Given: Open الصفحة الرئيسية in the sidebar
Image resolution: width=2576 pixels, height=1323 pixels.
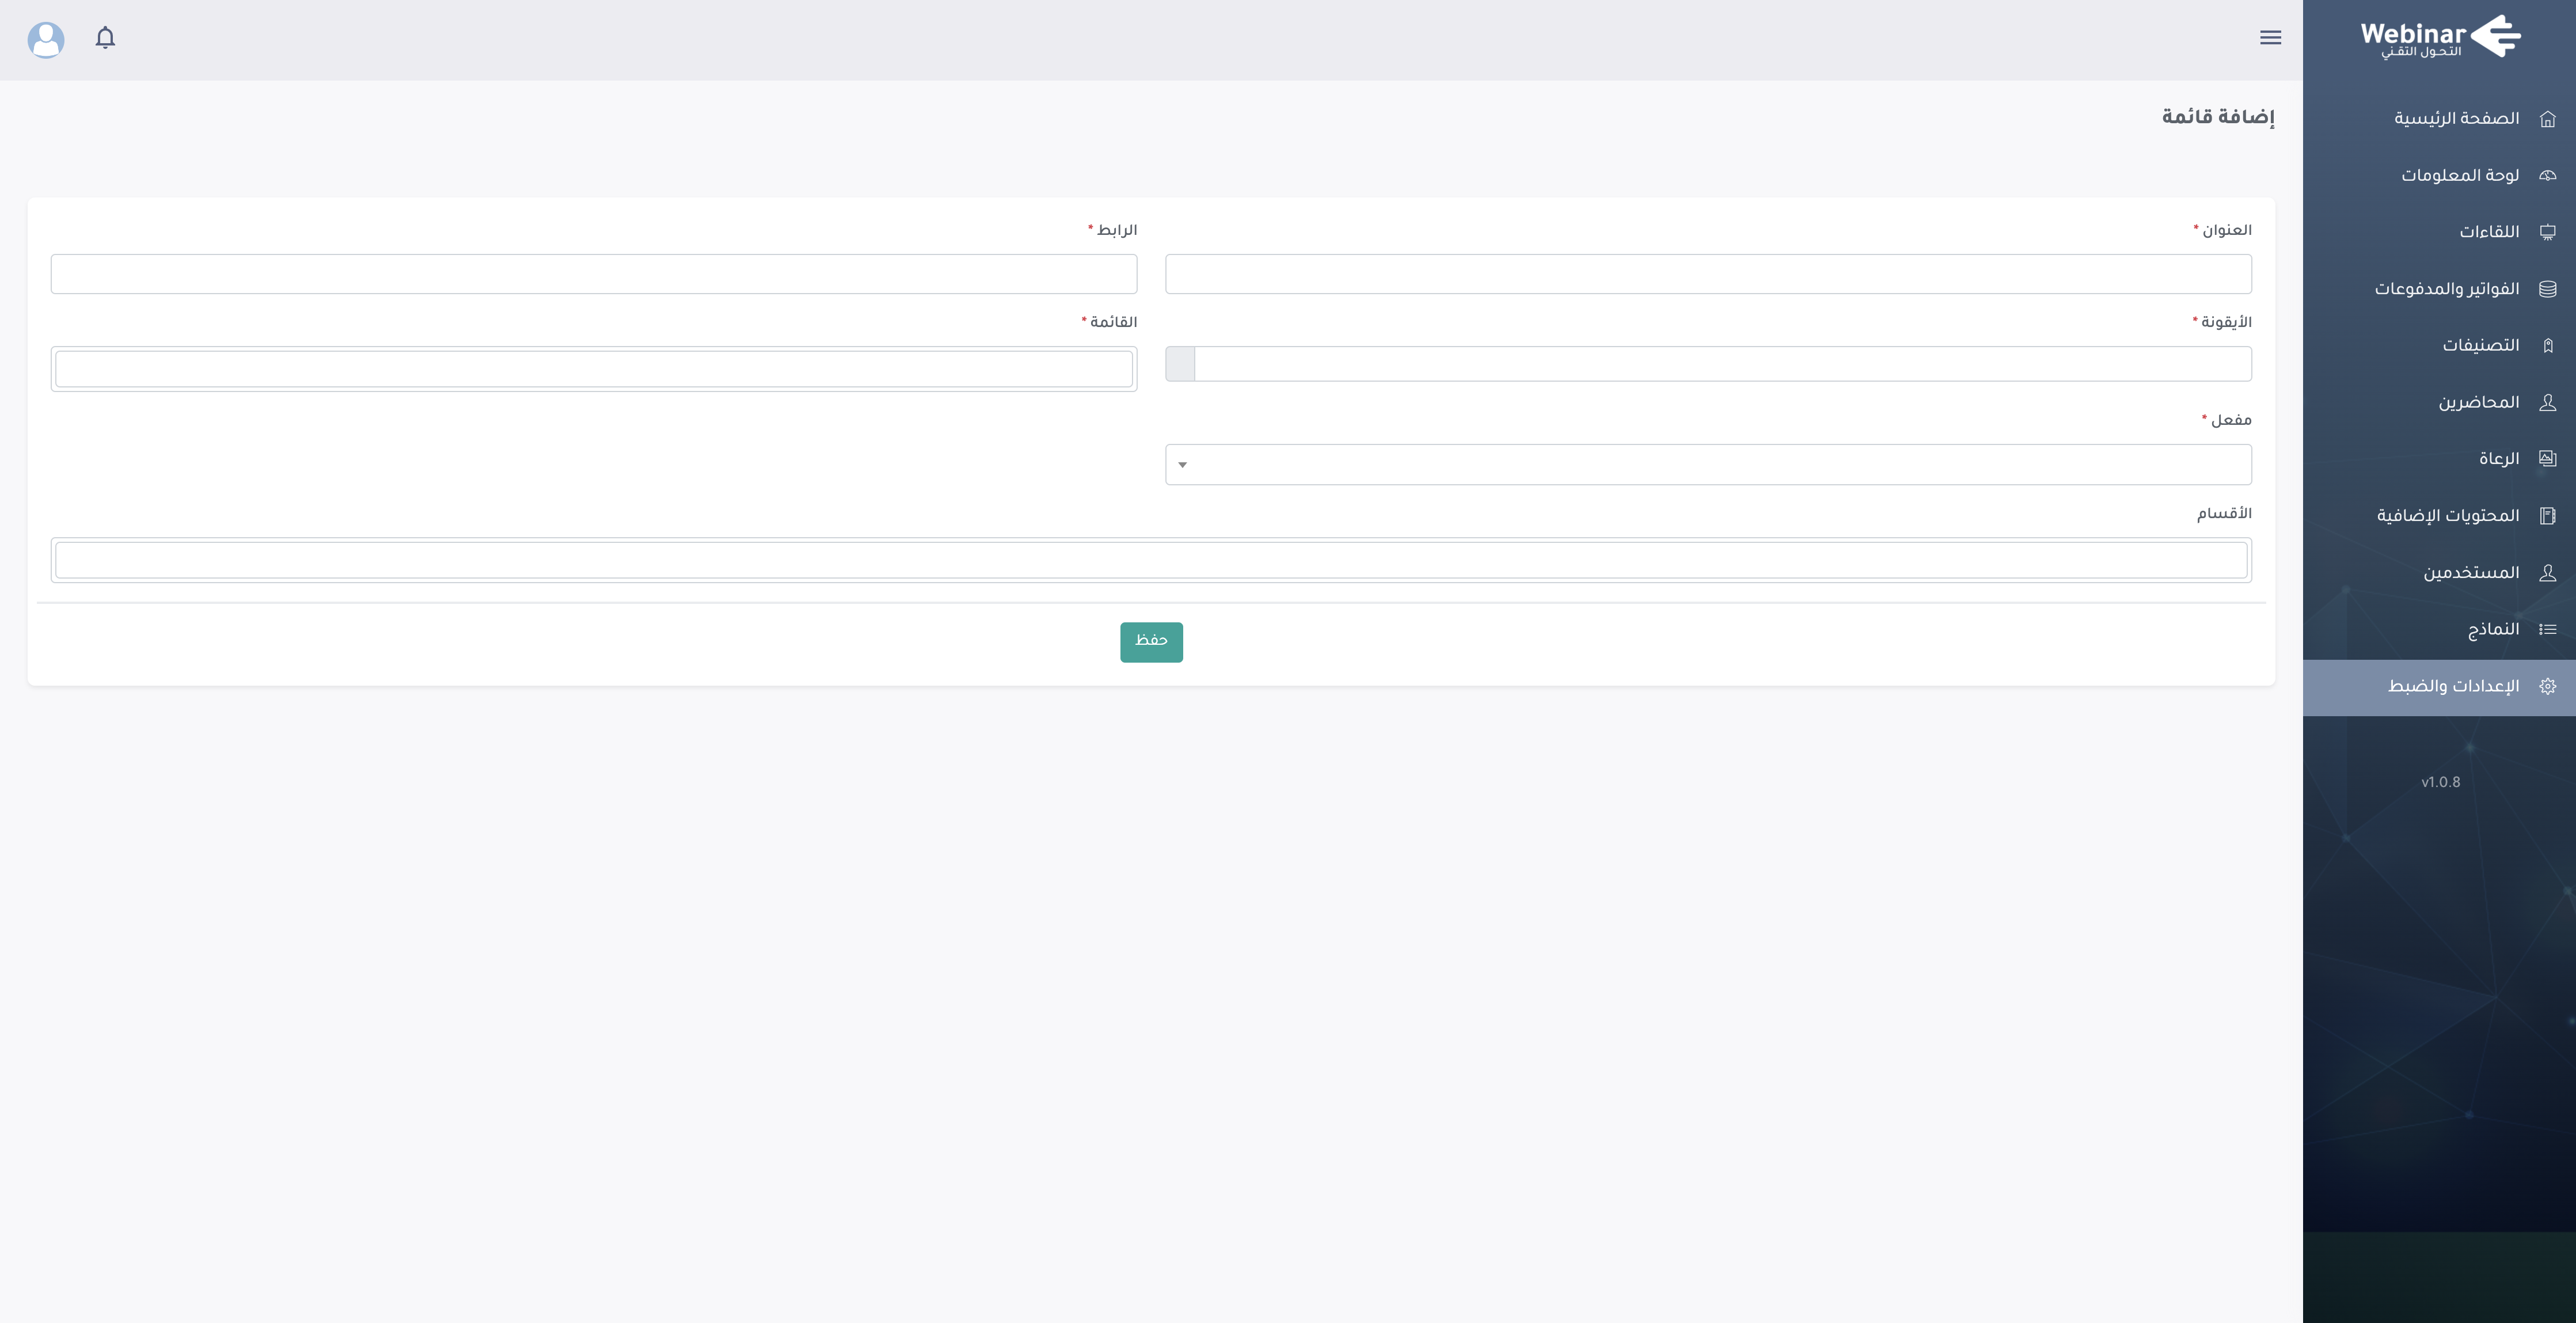Looking at the screenshot, I should [x=2439, y=119].
